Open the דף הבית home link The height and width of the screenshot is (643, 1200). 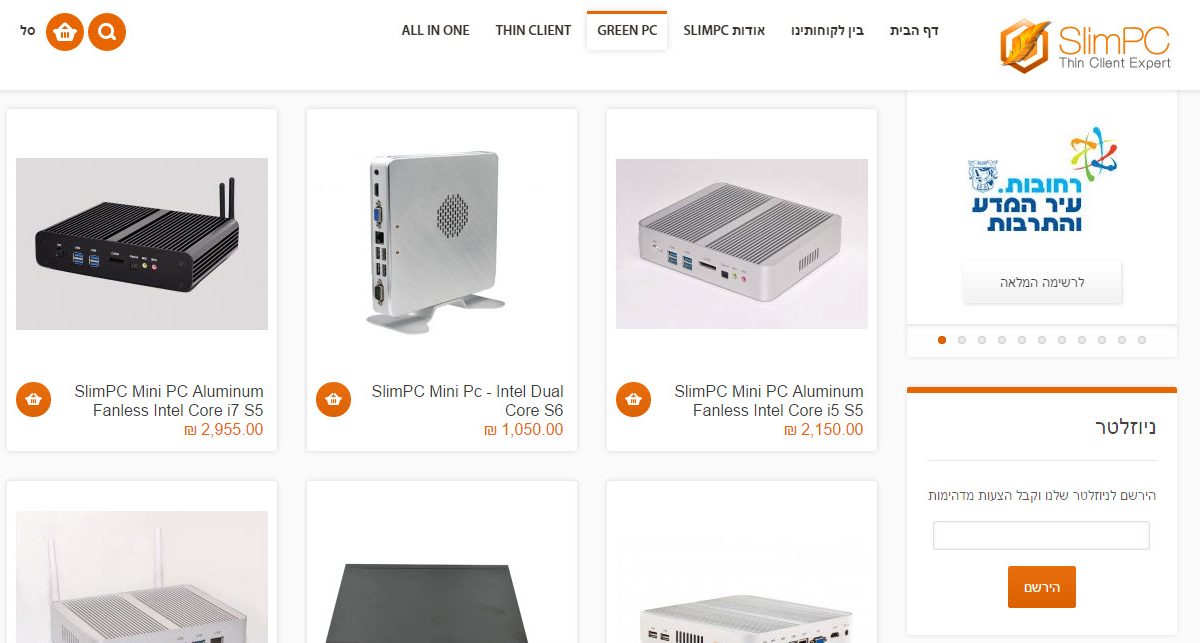(x=914, y=30)
